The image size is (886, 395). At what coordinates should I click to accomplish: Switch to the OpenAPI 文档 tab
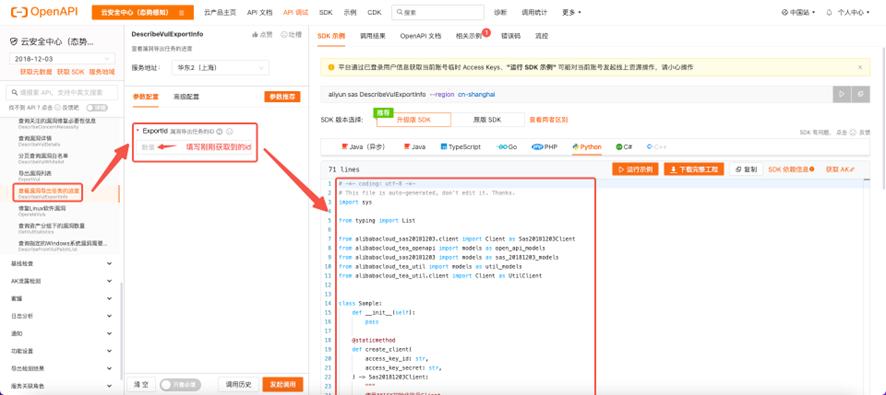[x=420, y=36]
